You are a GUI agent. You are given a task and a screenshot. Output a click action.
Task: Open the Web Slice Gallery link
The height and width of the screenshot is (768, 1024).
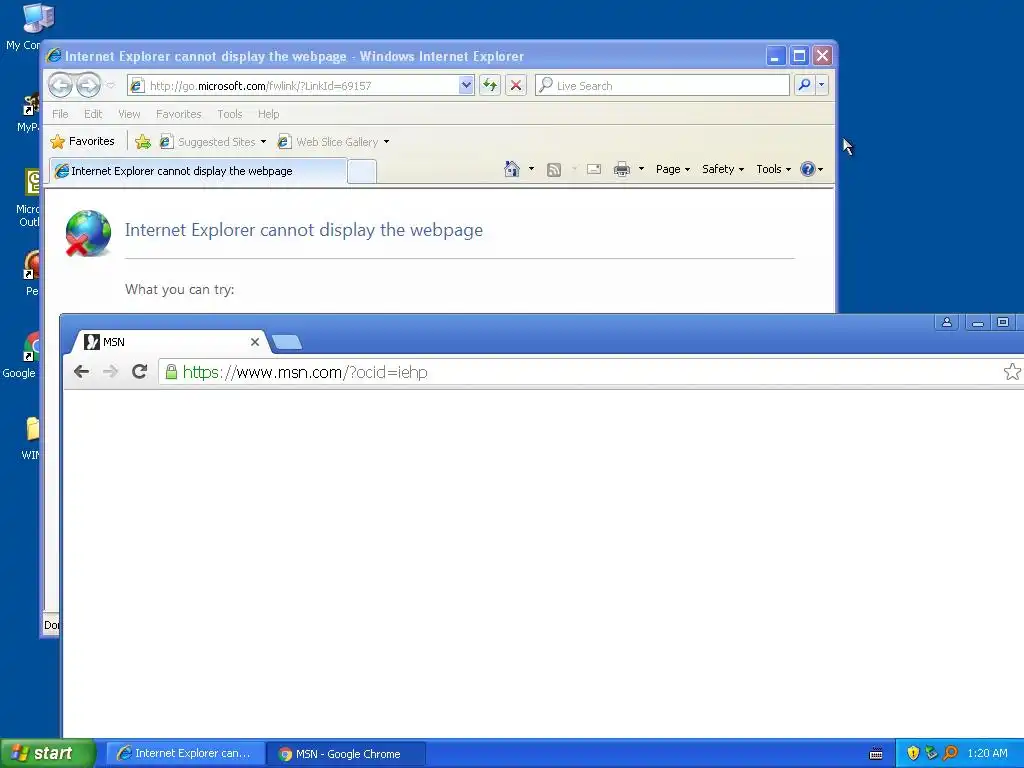click(328, 142)
